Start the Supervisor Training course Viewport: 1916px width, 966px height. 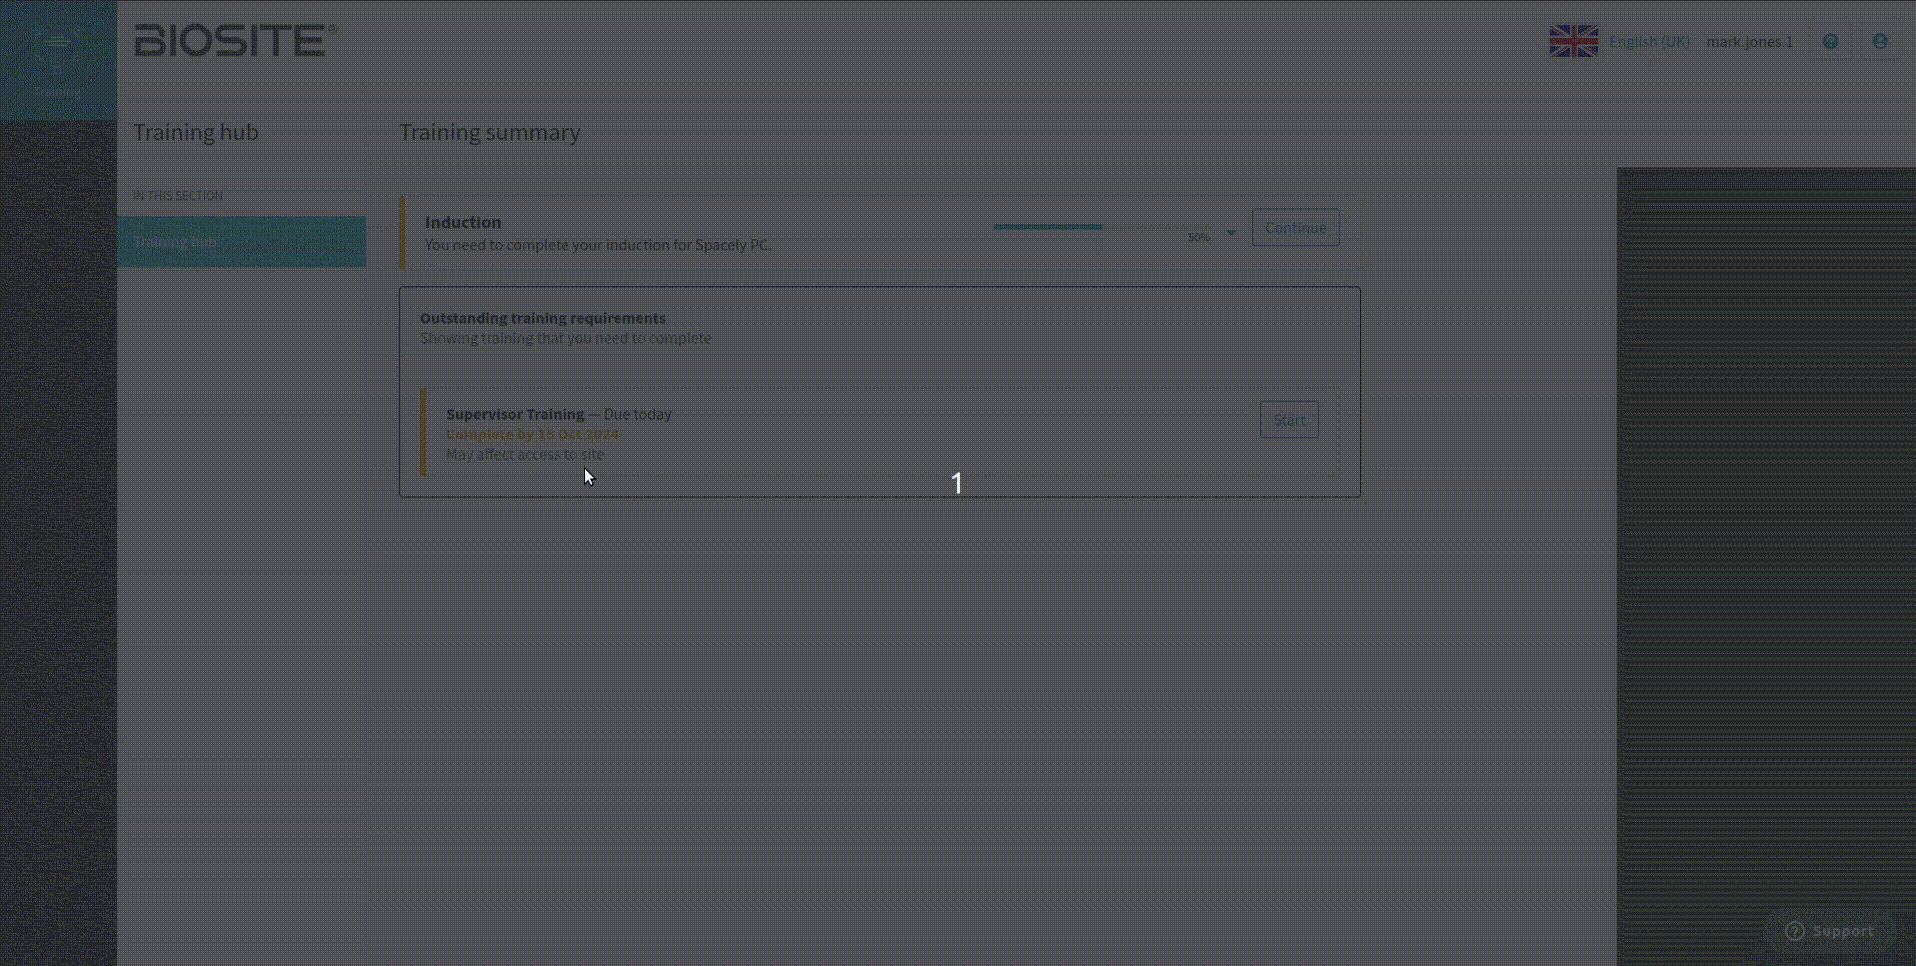pos(1288,420)
